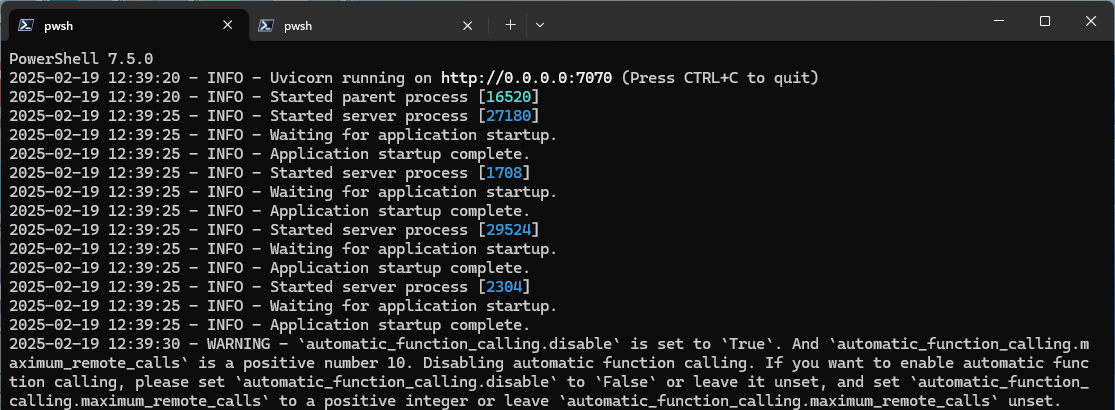Click the PowerShell 7.5.0 version text
Viewport: 1115px width, 410px height.
coord(80,59)
